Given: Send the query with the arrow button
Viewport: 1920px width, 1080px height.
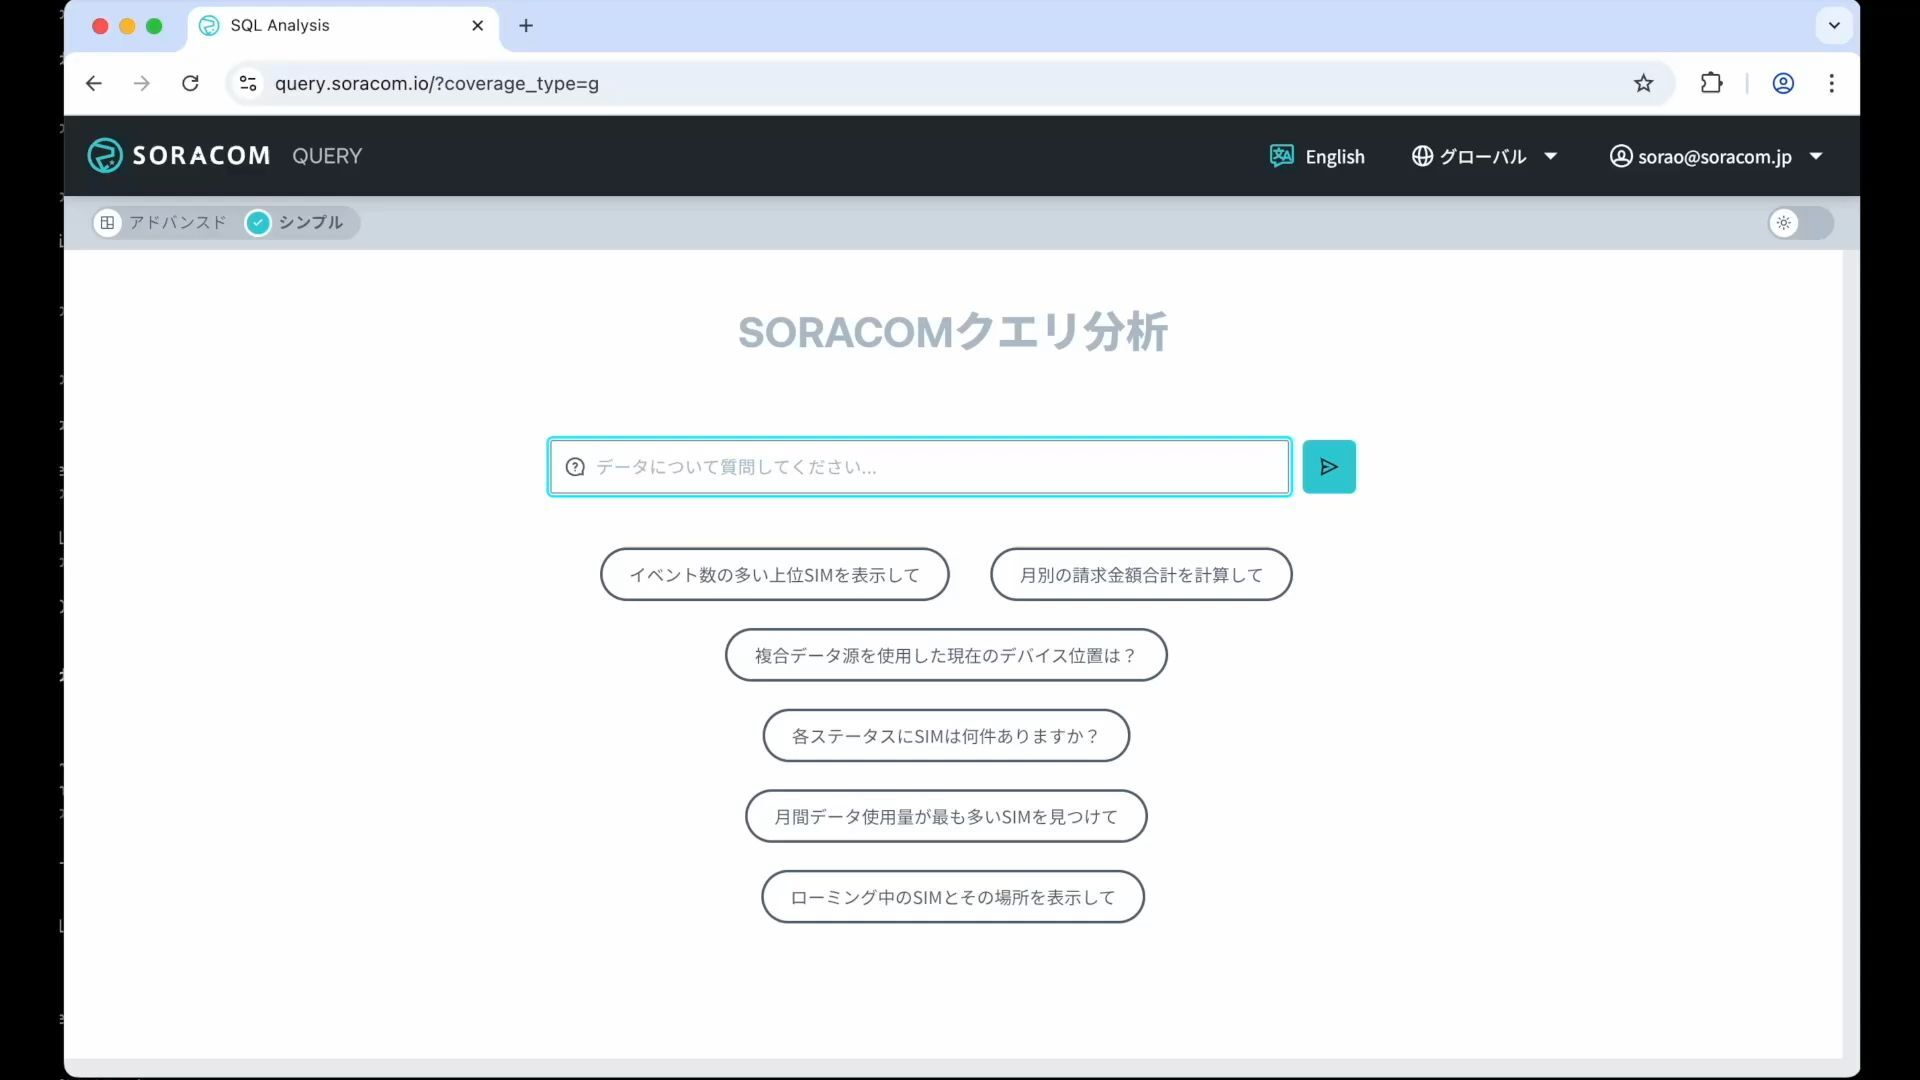Looking at the screenshot, I should coord(1329,467).
